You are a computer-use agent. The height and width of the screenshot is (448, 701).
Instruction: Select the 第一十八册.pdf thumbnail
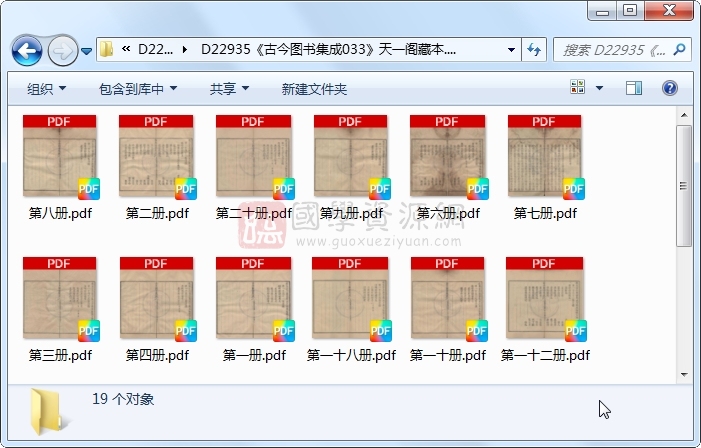click(351, 299)
